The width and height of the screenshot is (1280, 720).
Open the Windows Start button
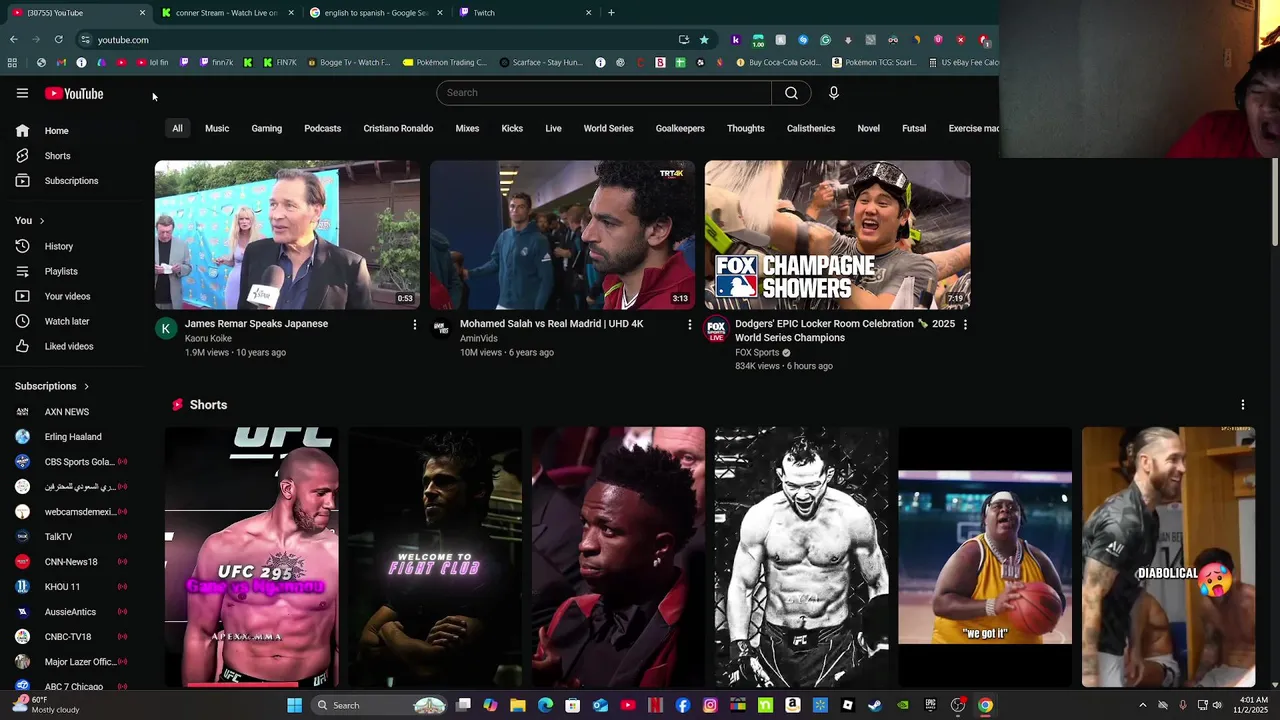(x=294, y=705)
